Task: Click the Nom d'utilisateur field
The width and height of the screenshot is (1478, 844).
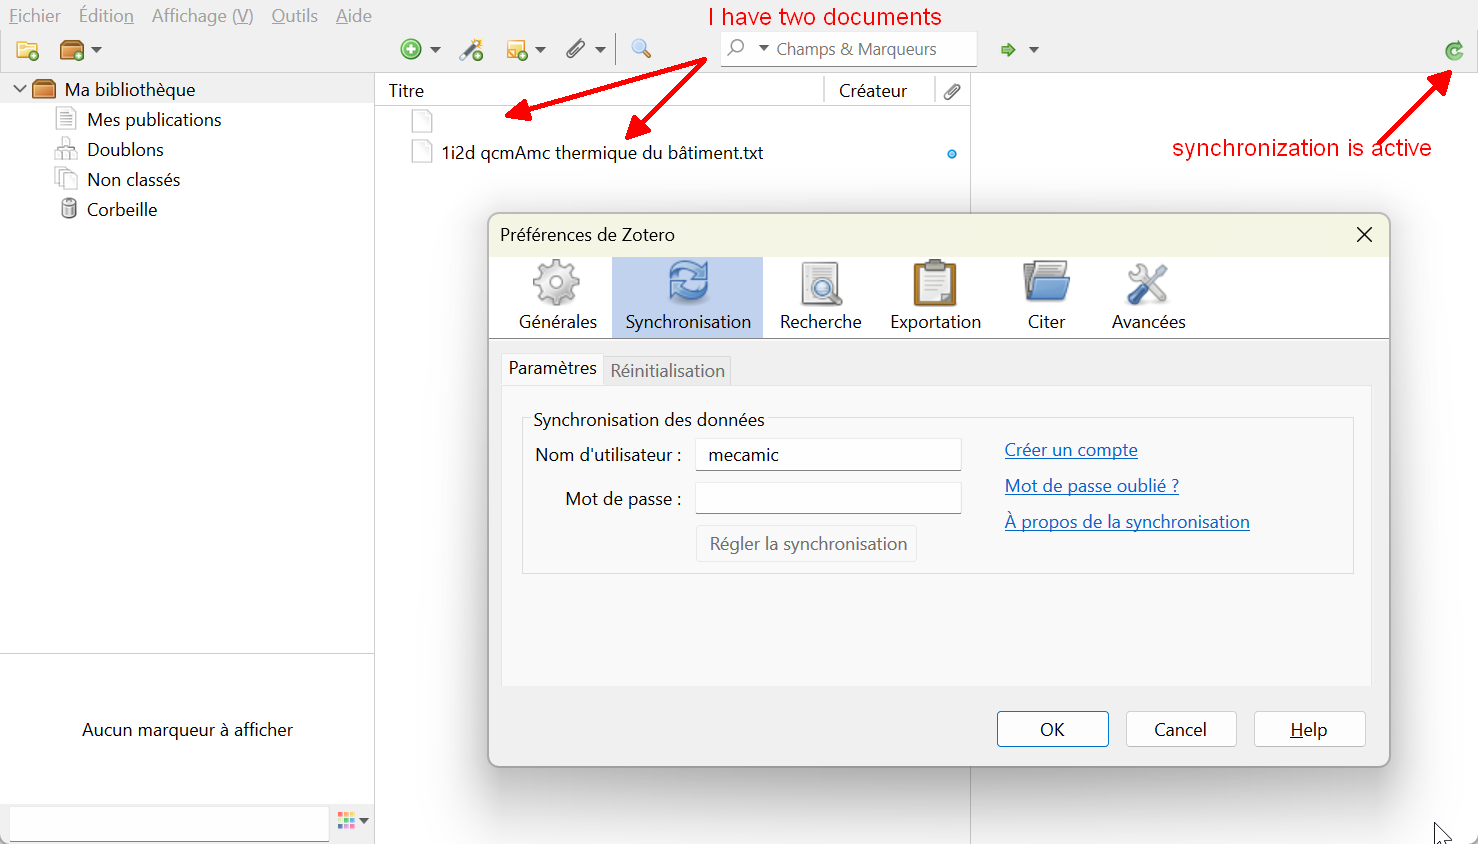Action: coord(828,454)
